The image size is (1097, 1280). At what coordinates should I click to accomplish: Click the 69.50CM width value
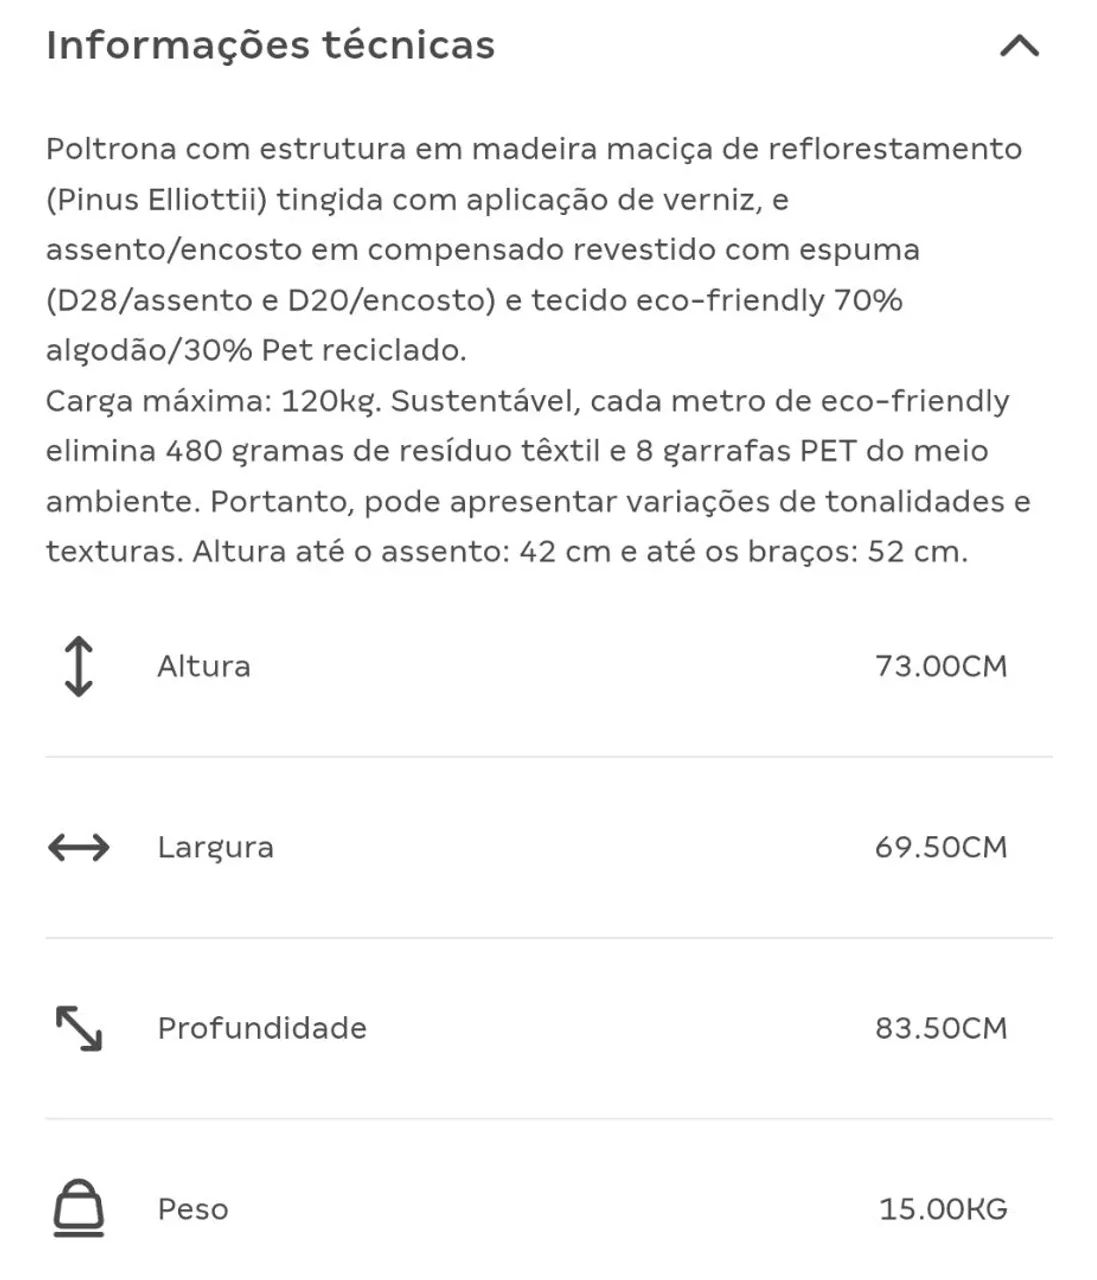point(941,848)
